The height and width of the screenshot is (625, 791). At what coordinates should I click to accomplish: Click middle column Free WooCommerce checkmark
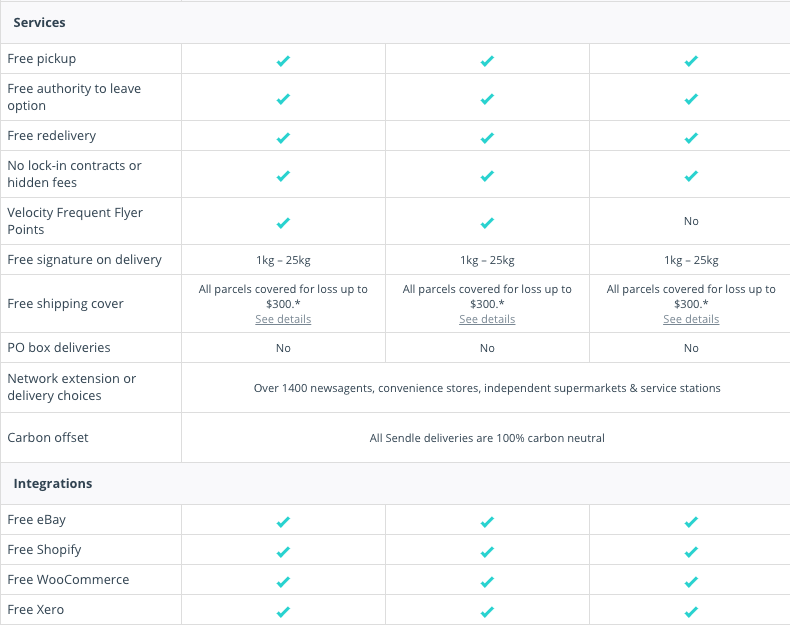pos(487,582)
